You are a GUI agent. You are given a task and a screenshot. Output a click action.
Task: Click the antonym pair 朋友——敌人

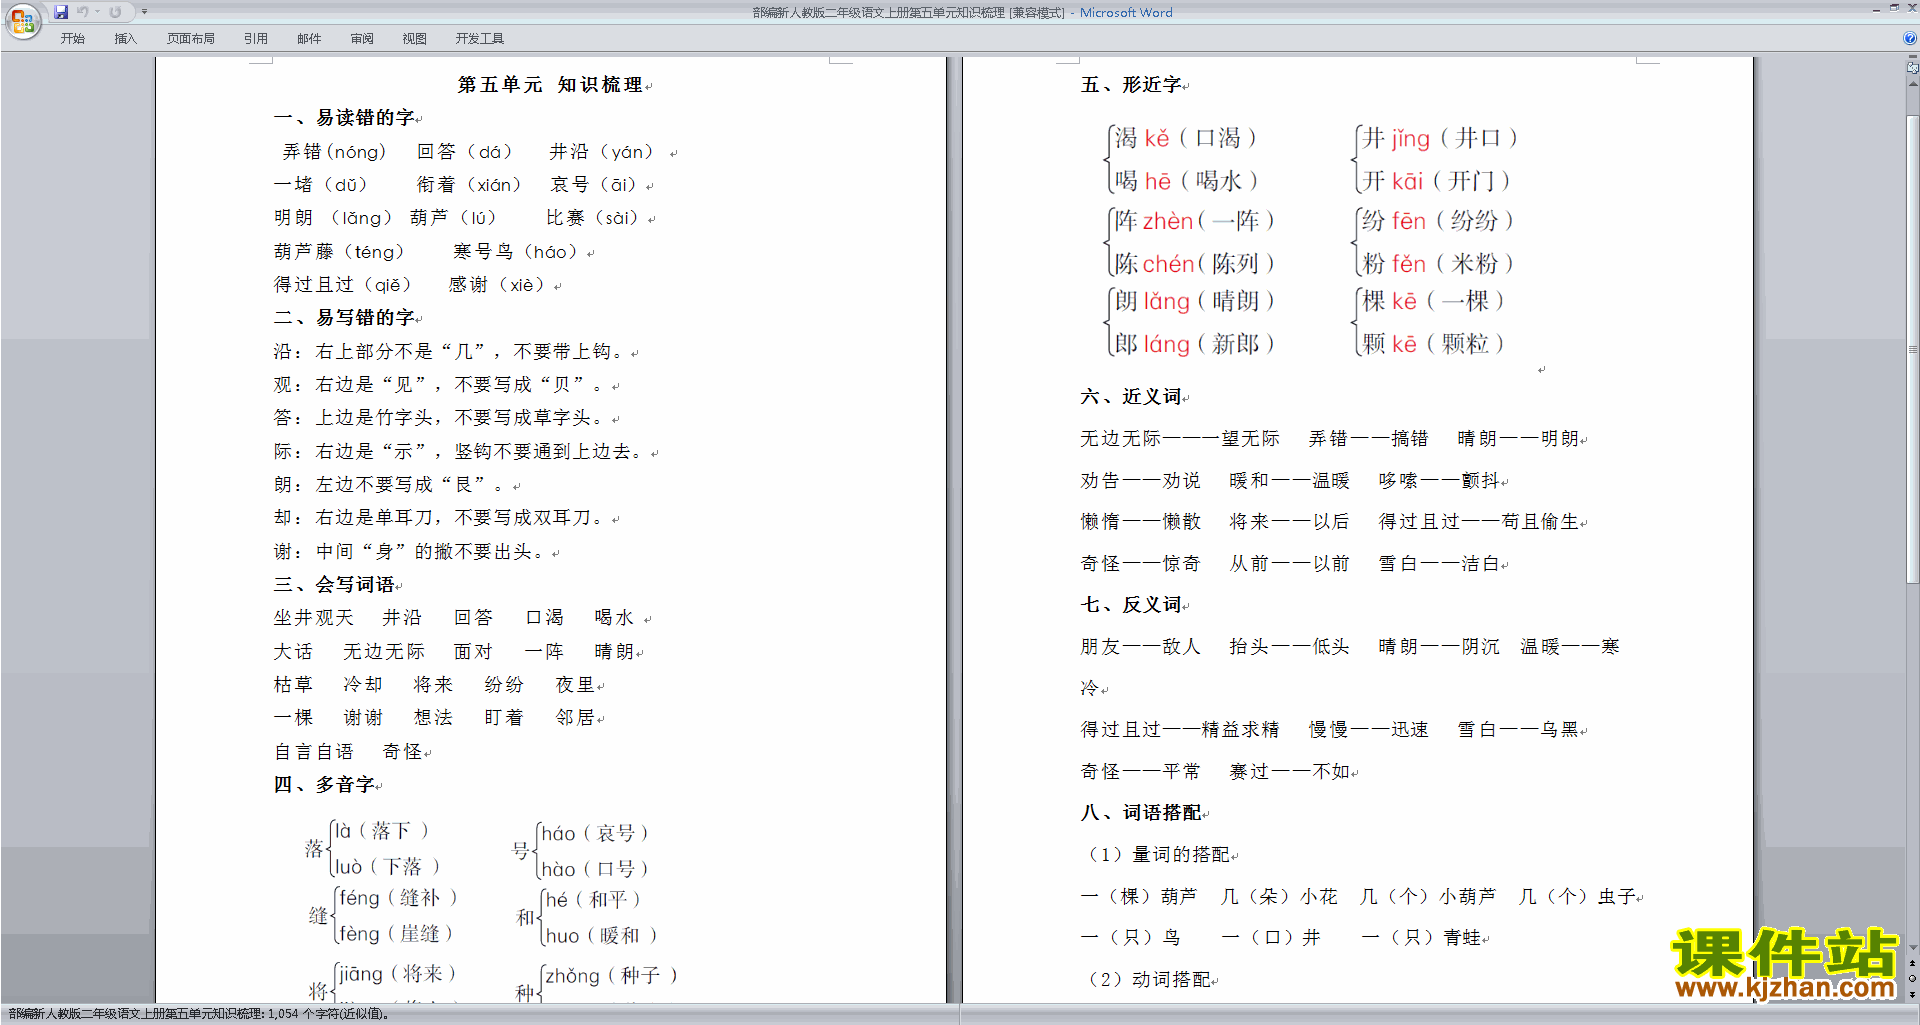pyautogui.click(x=1140, y=647)
